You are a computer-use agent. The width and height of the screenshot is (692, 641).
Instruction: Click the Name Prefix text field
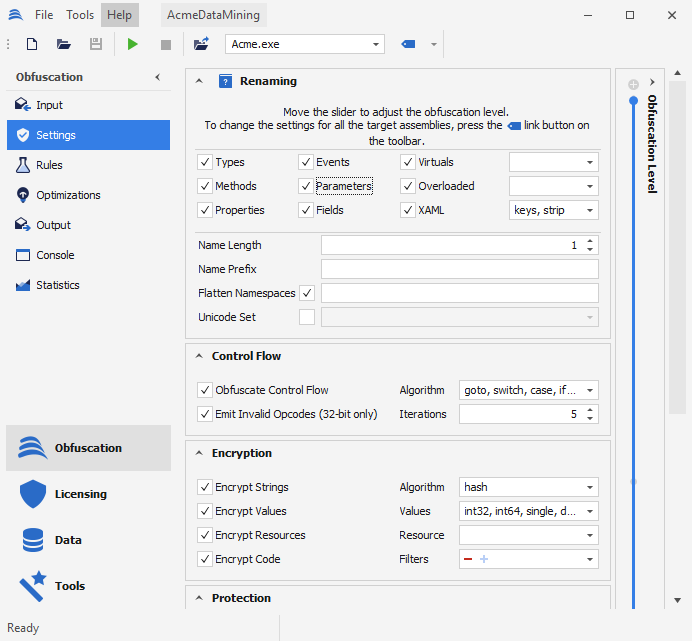[459, 269]
